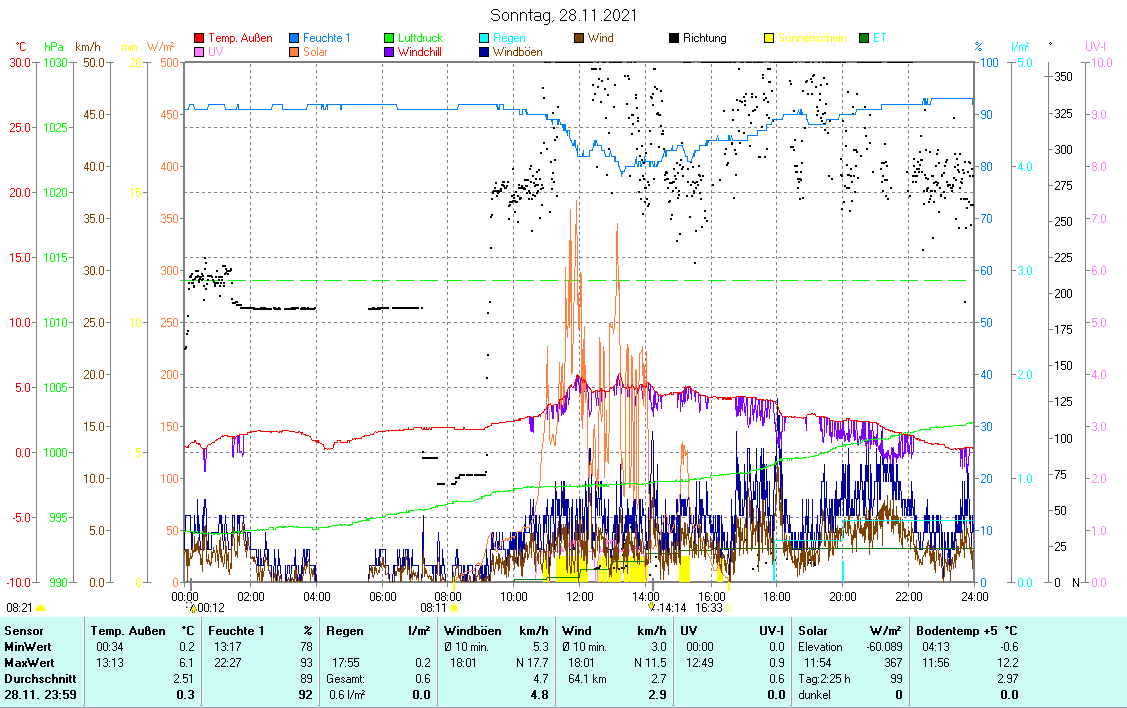Click the red Temp. Außen legend swatch
This screenshot has width=1127, height=708.
[x=198, y=39]
